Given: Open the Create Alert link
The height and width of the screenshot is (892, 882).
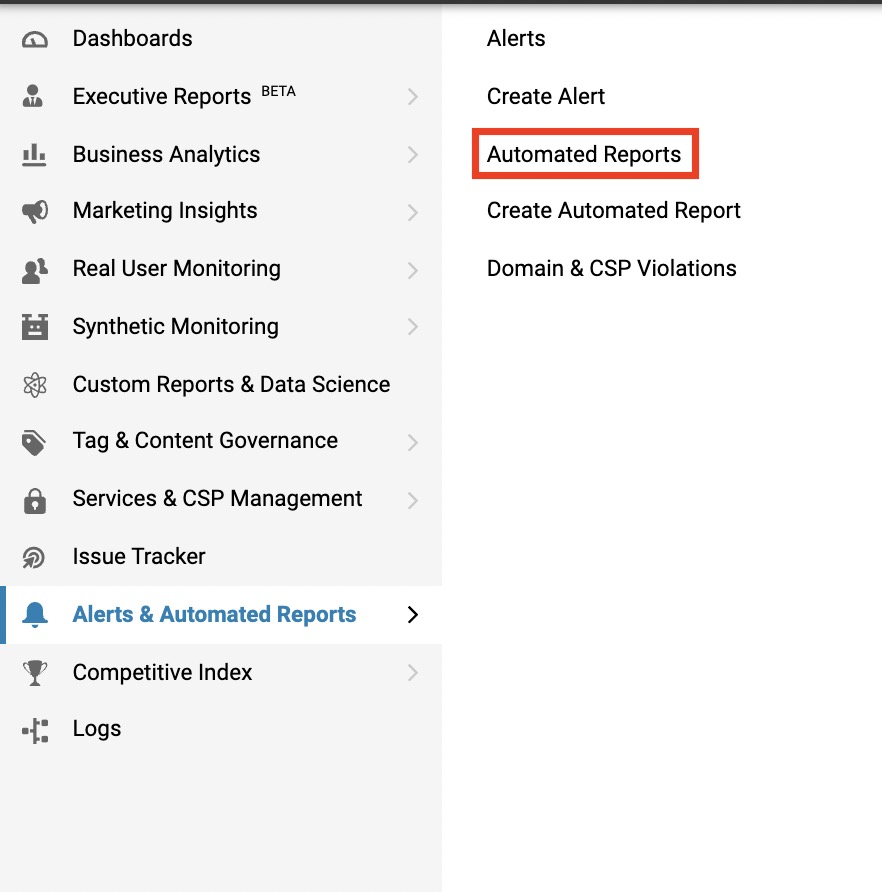Looking at the screenshot, I should pos(546,96).
